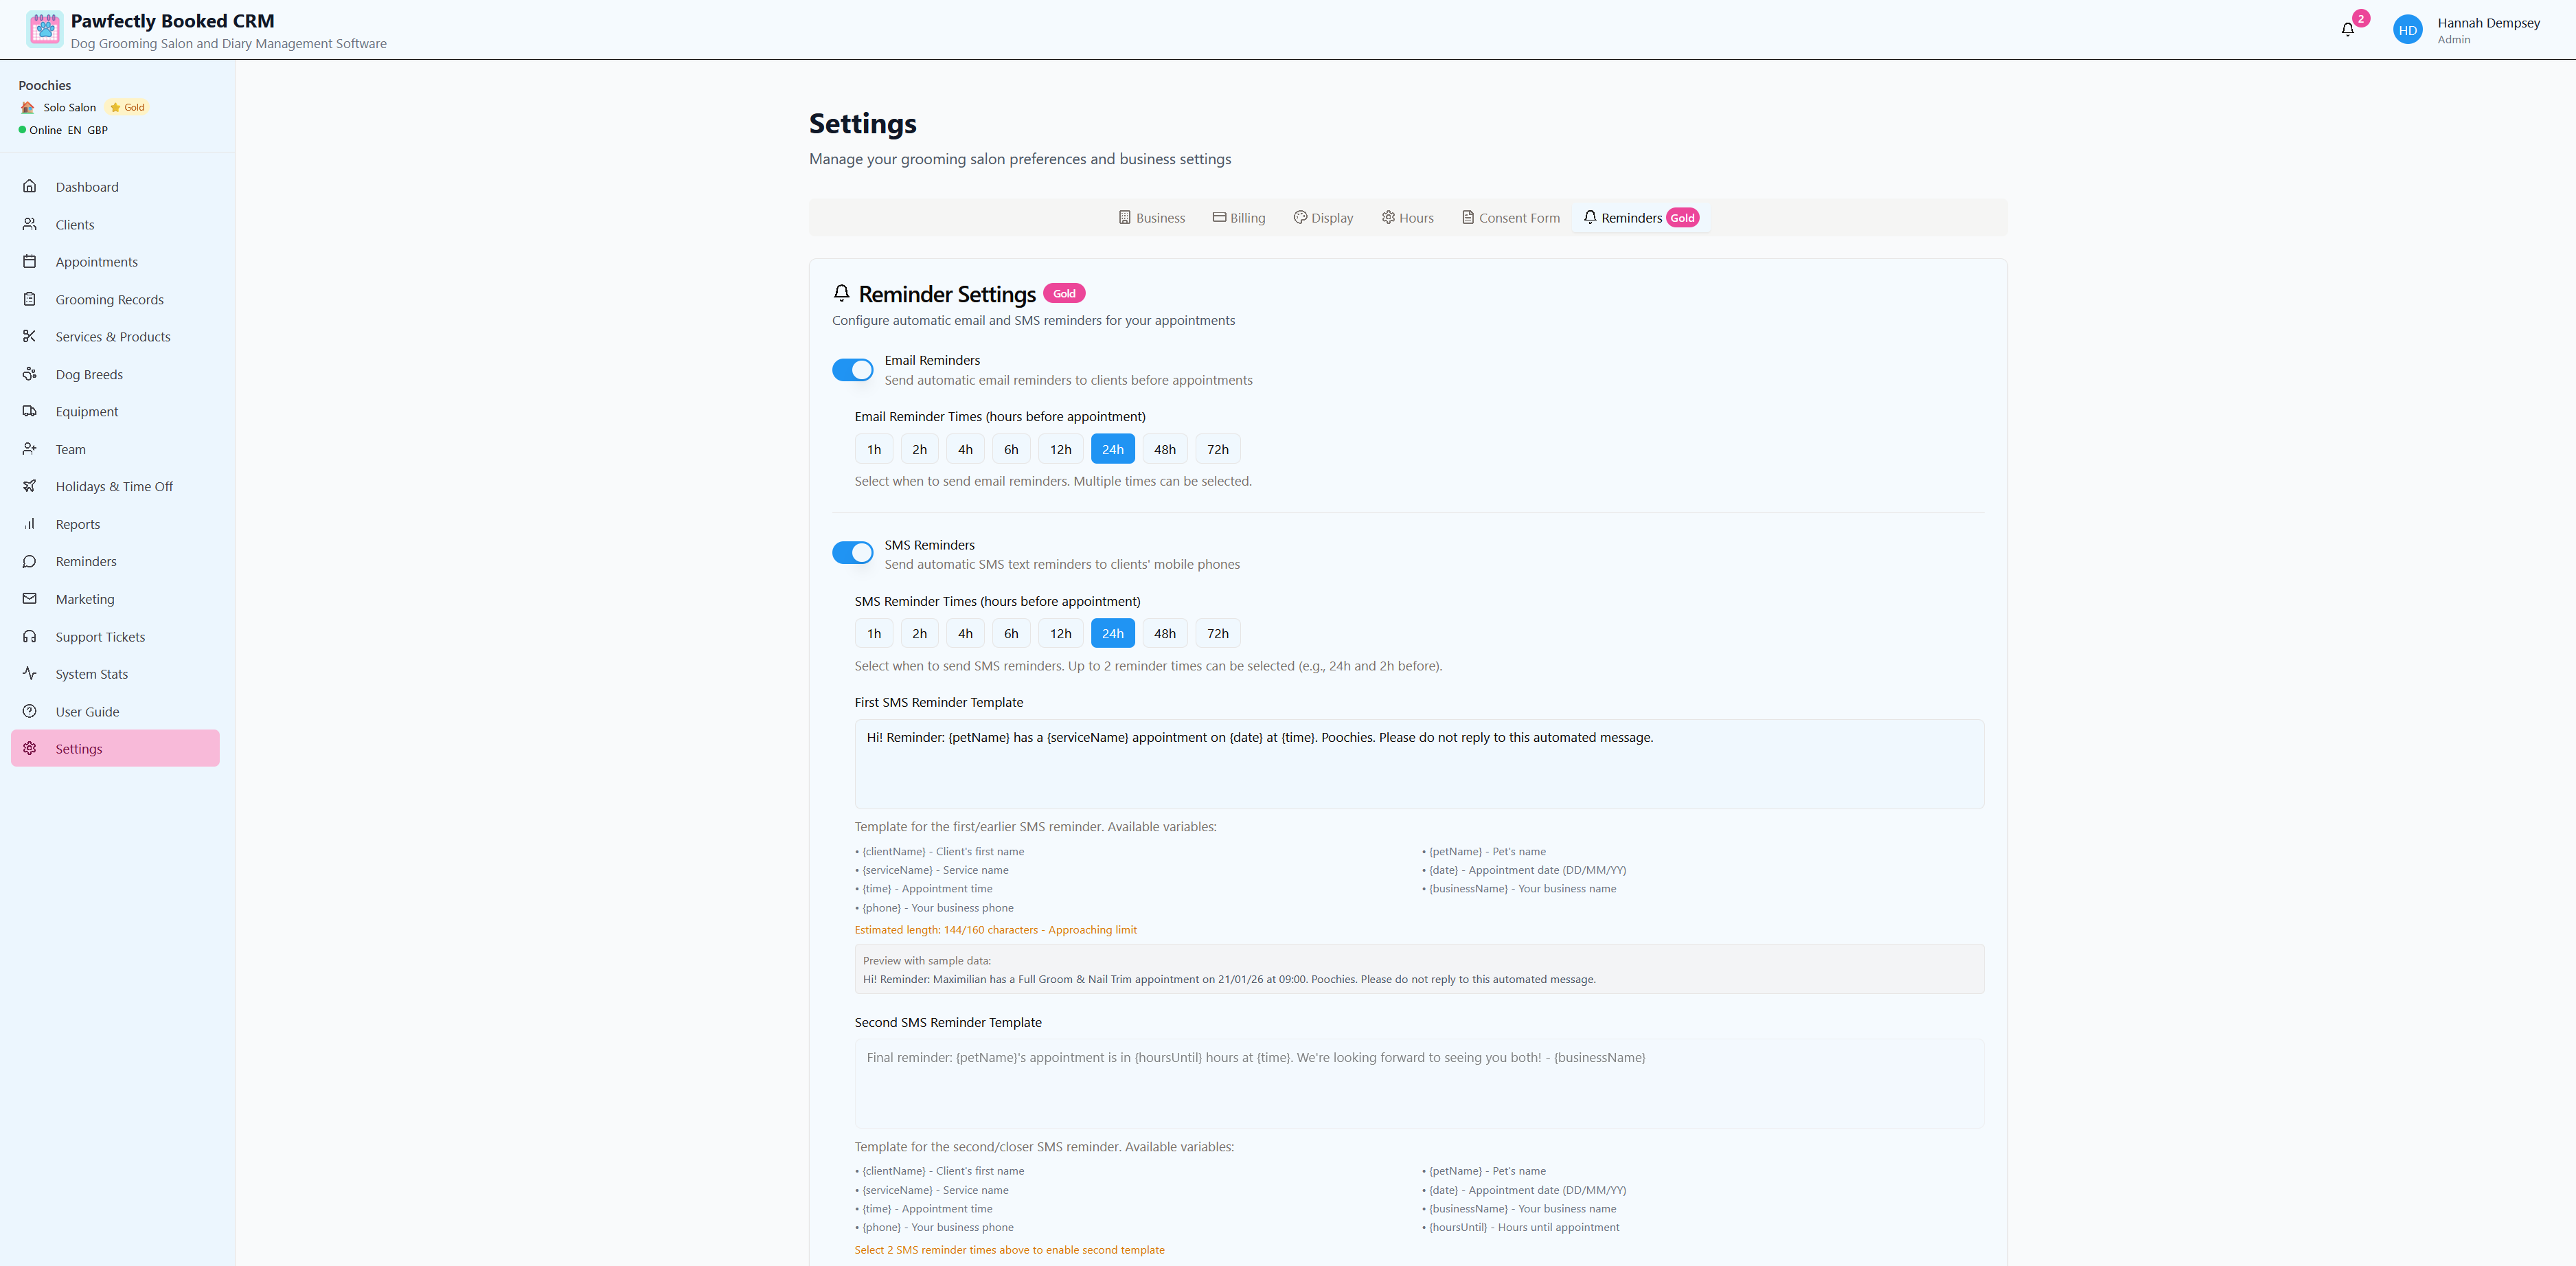The image size is (2576, 1266).
Task: Open the Display settings tab
Action: tap(1323, 218)
